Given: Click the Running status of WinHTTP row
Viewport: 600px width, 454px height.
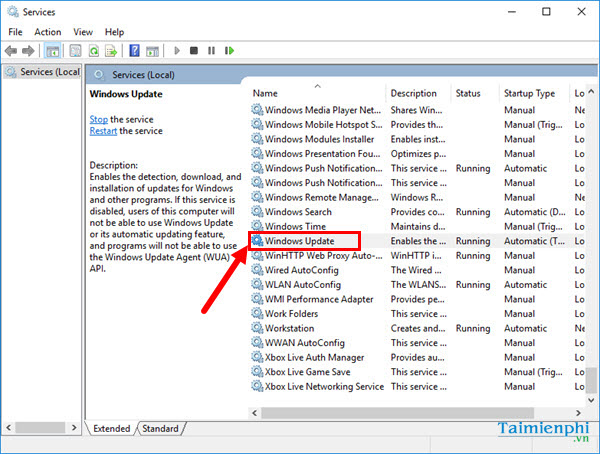Looking at the screenshot, I should pos(473,255).
